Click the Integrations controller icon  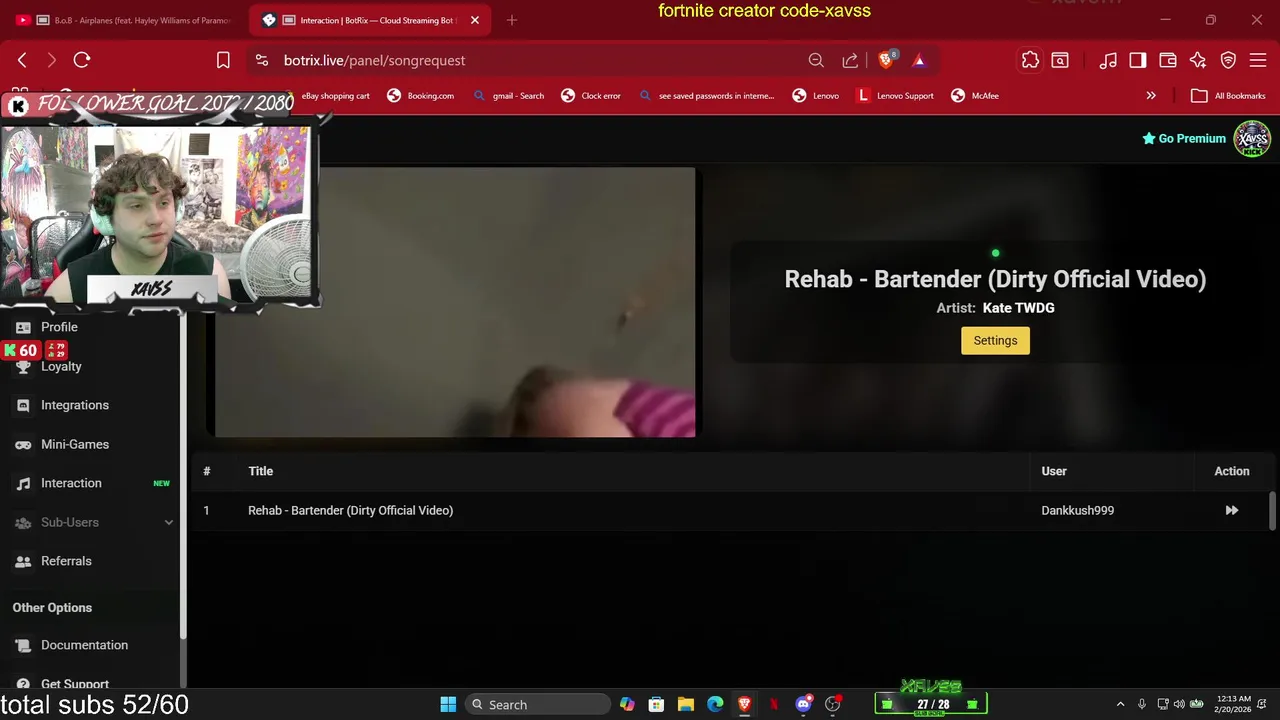click(23, 405)
